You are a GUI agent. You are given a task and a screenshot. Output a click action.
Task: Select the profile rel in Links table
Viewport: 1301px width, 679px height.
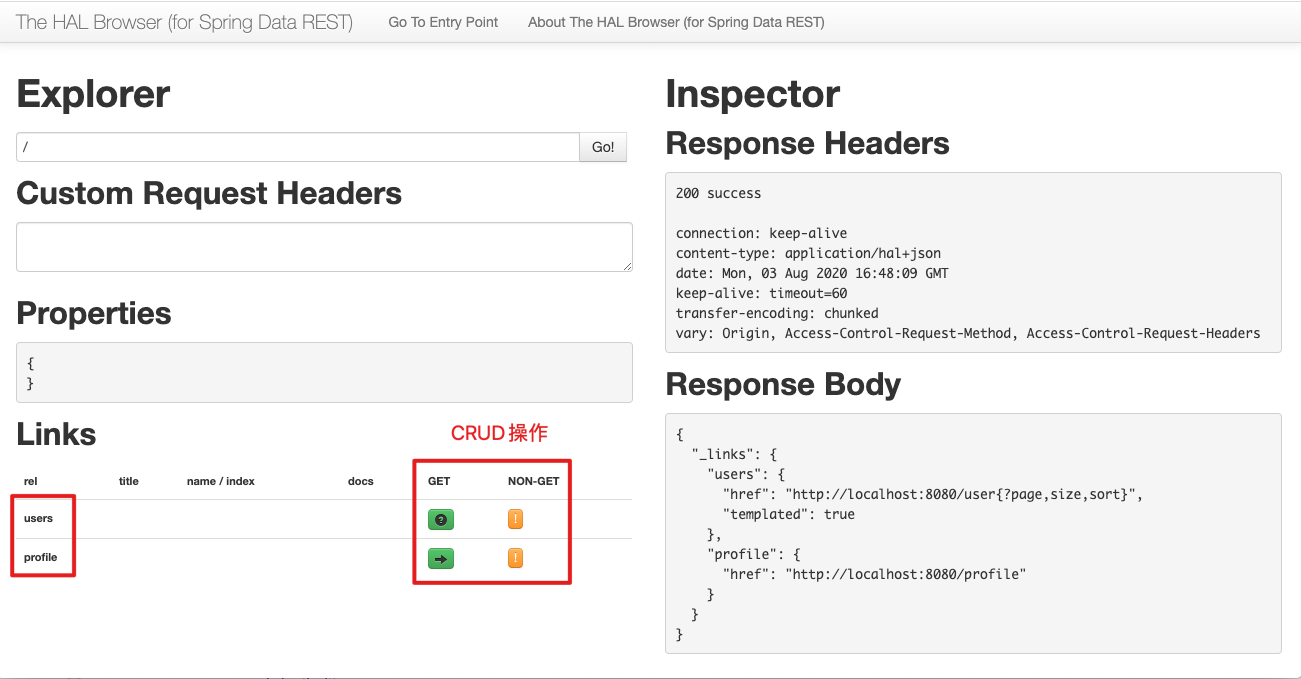click(x=42, y=557)
